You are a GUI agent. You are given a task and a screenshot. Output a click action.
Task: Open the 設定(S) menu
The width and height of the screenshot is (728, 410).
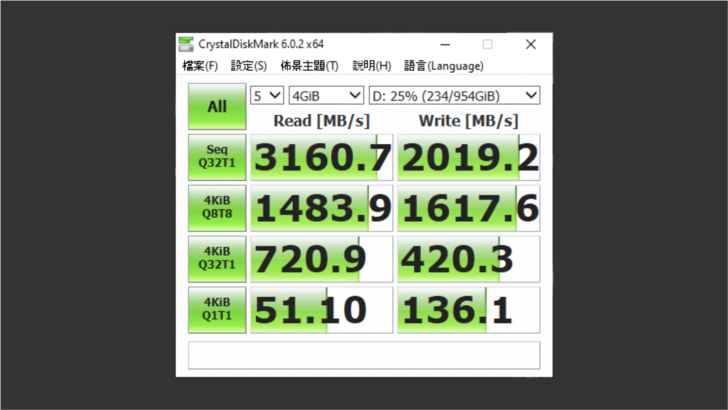[x=249, y=66]
